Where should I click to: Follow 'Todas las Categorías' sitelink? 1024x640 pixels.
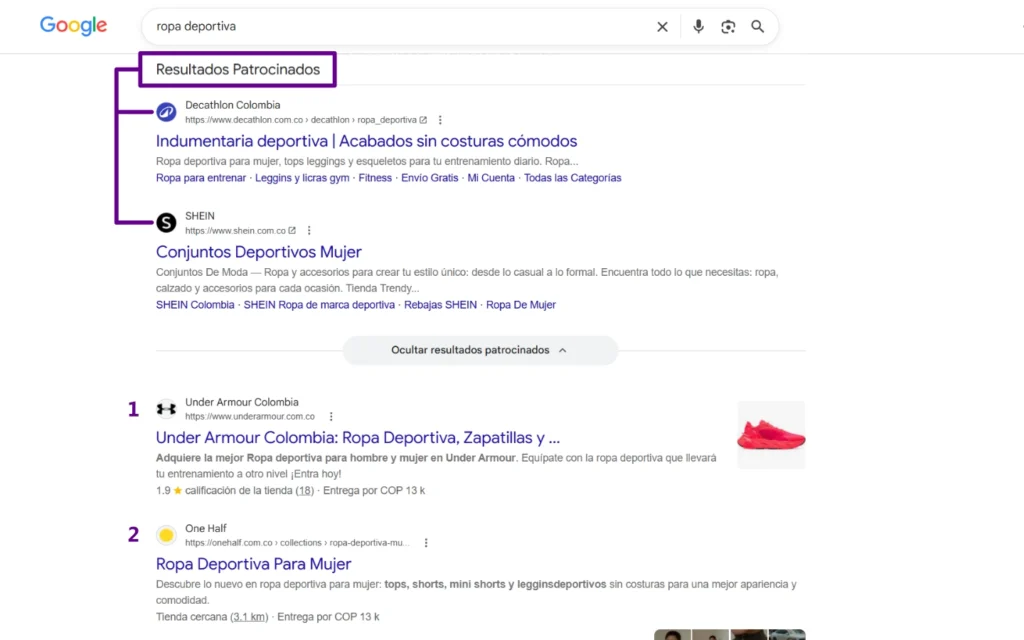coord(573,178)
